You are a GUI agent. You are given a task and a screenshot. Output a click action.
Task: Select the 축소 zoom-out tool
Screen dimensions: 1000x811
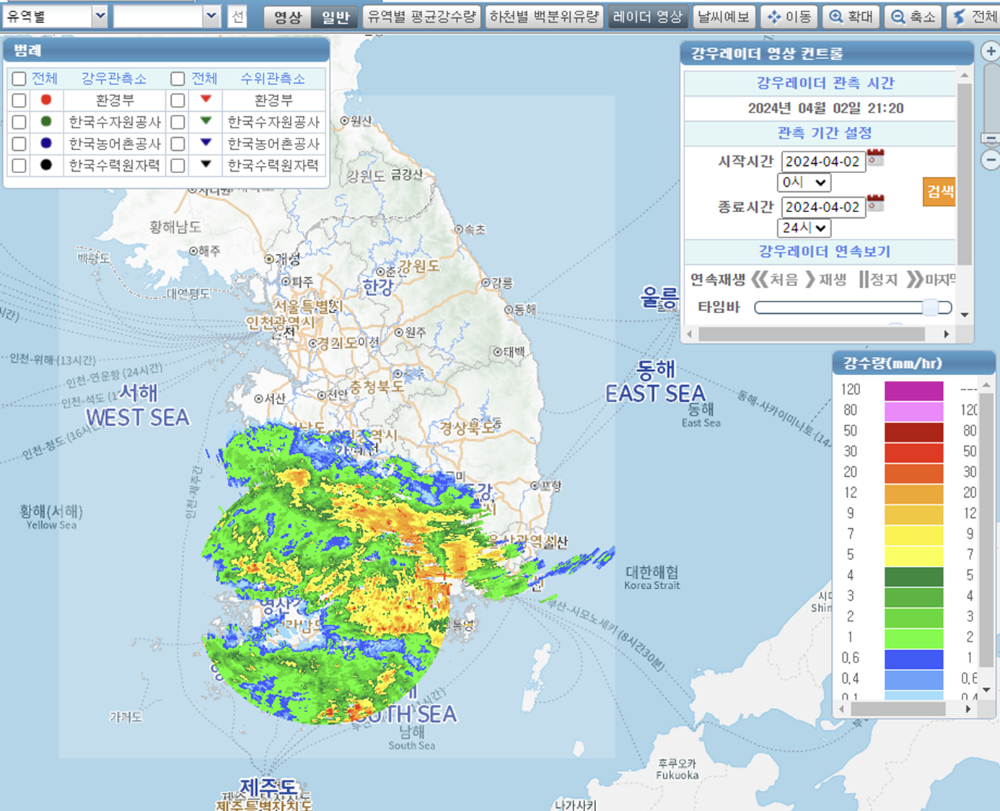tap(913, 17)
